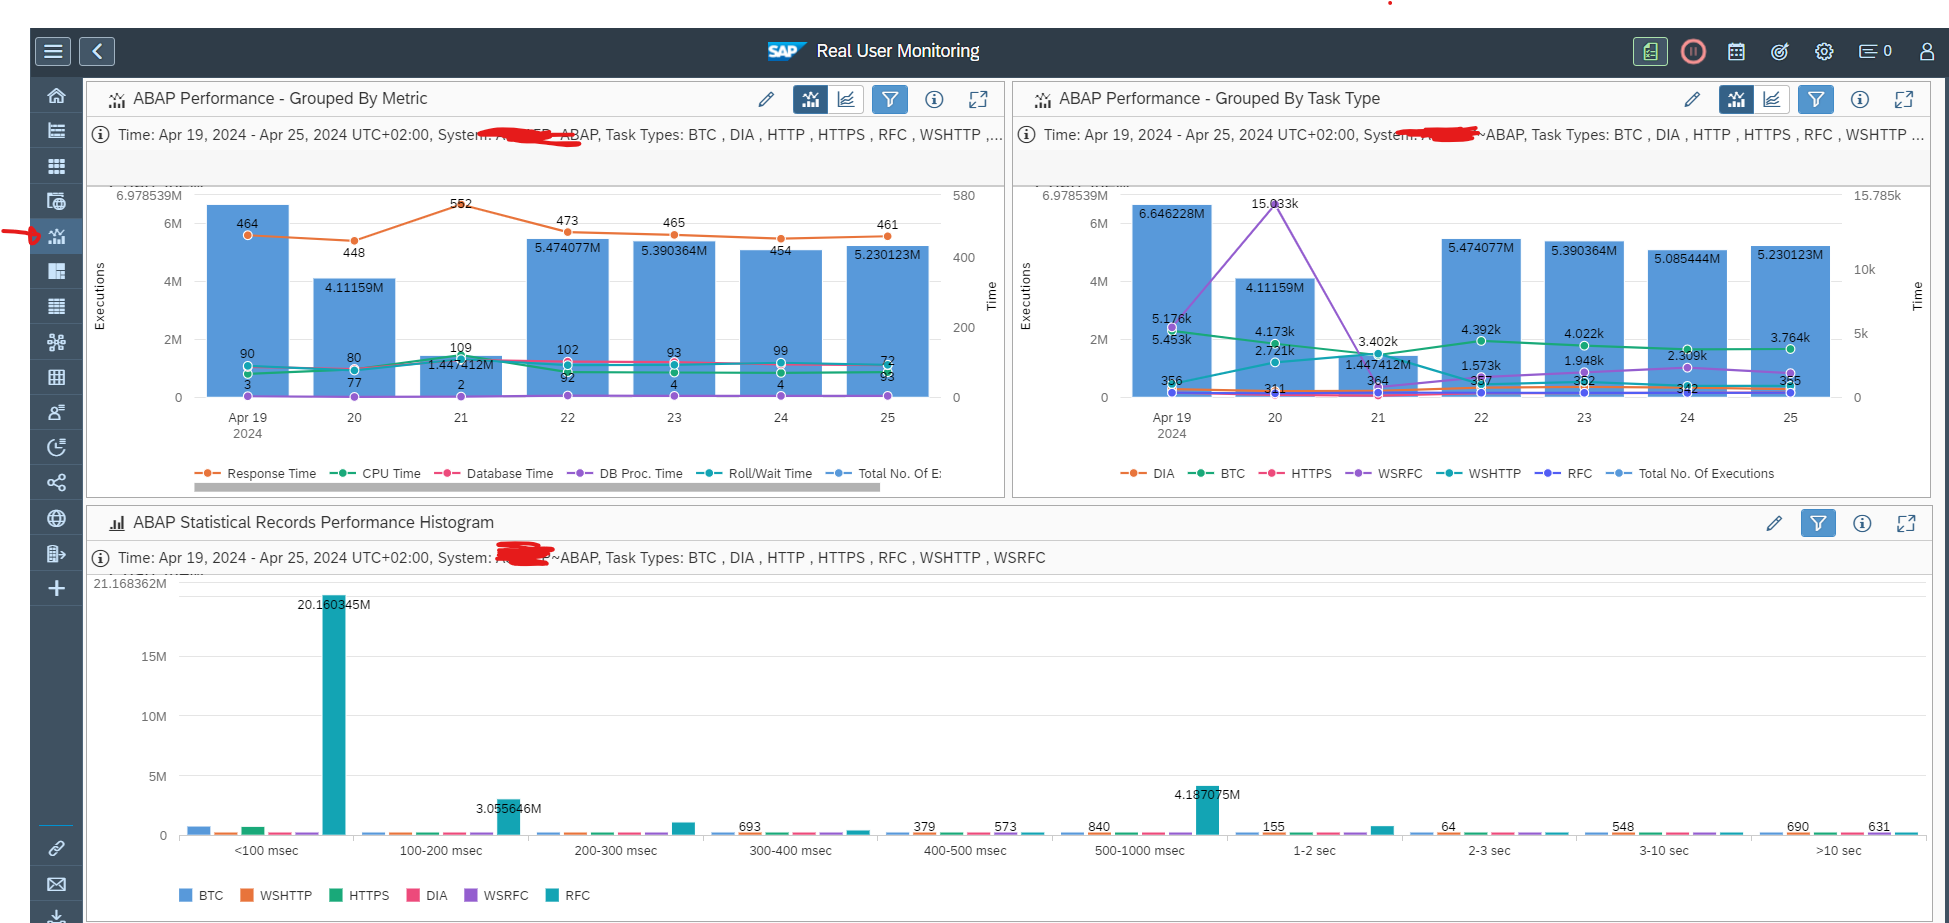
Task: Switch Grouped By Metric to line chart
Action: (846, 99)
